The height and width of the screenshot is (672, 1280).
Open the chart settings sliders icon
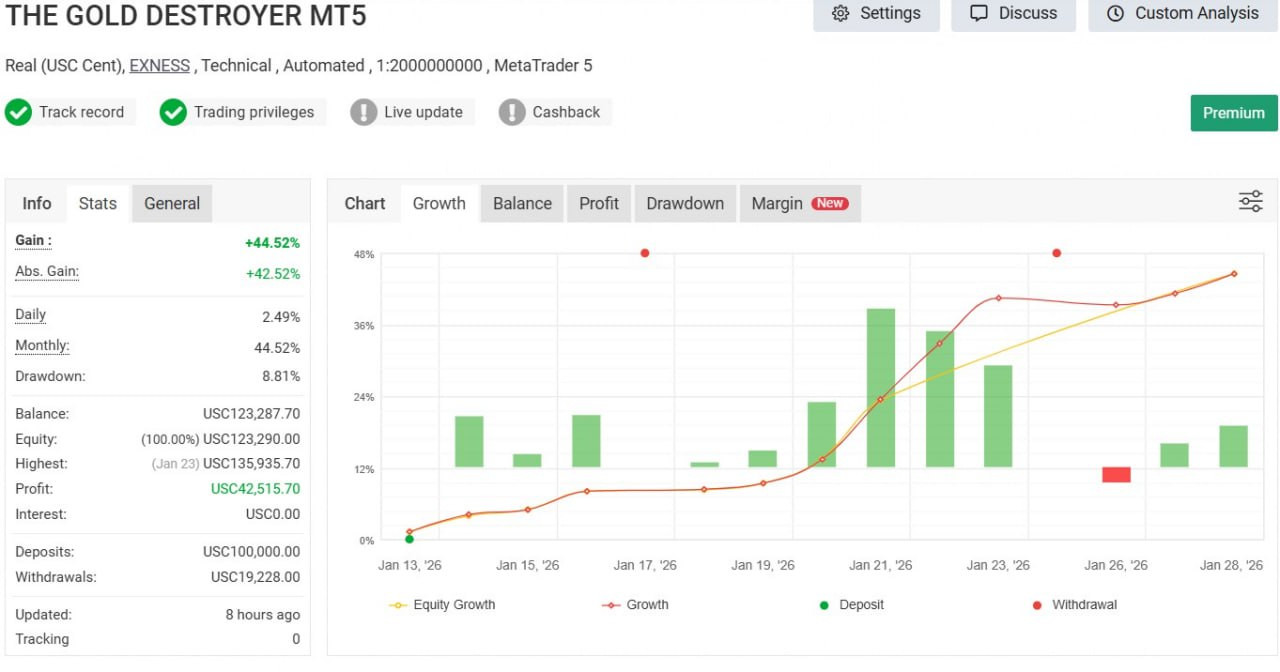click(1250, 201)
